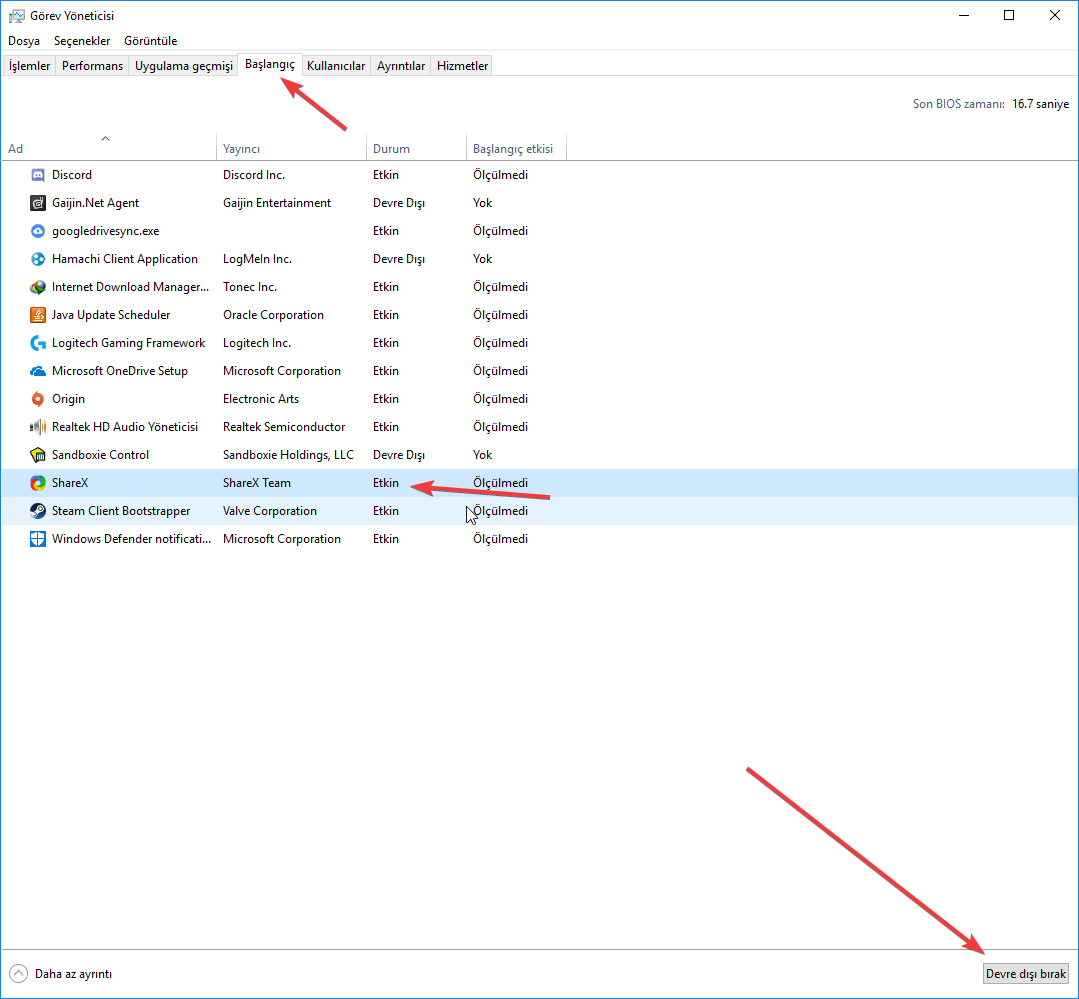Click the ShareX app icon
Image resolution: width=1079 pixels, height=999 pixels.
pyautogui.click(x=38, y=483)
